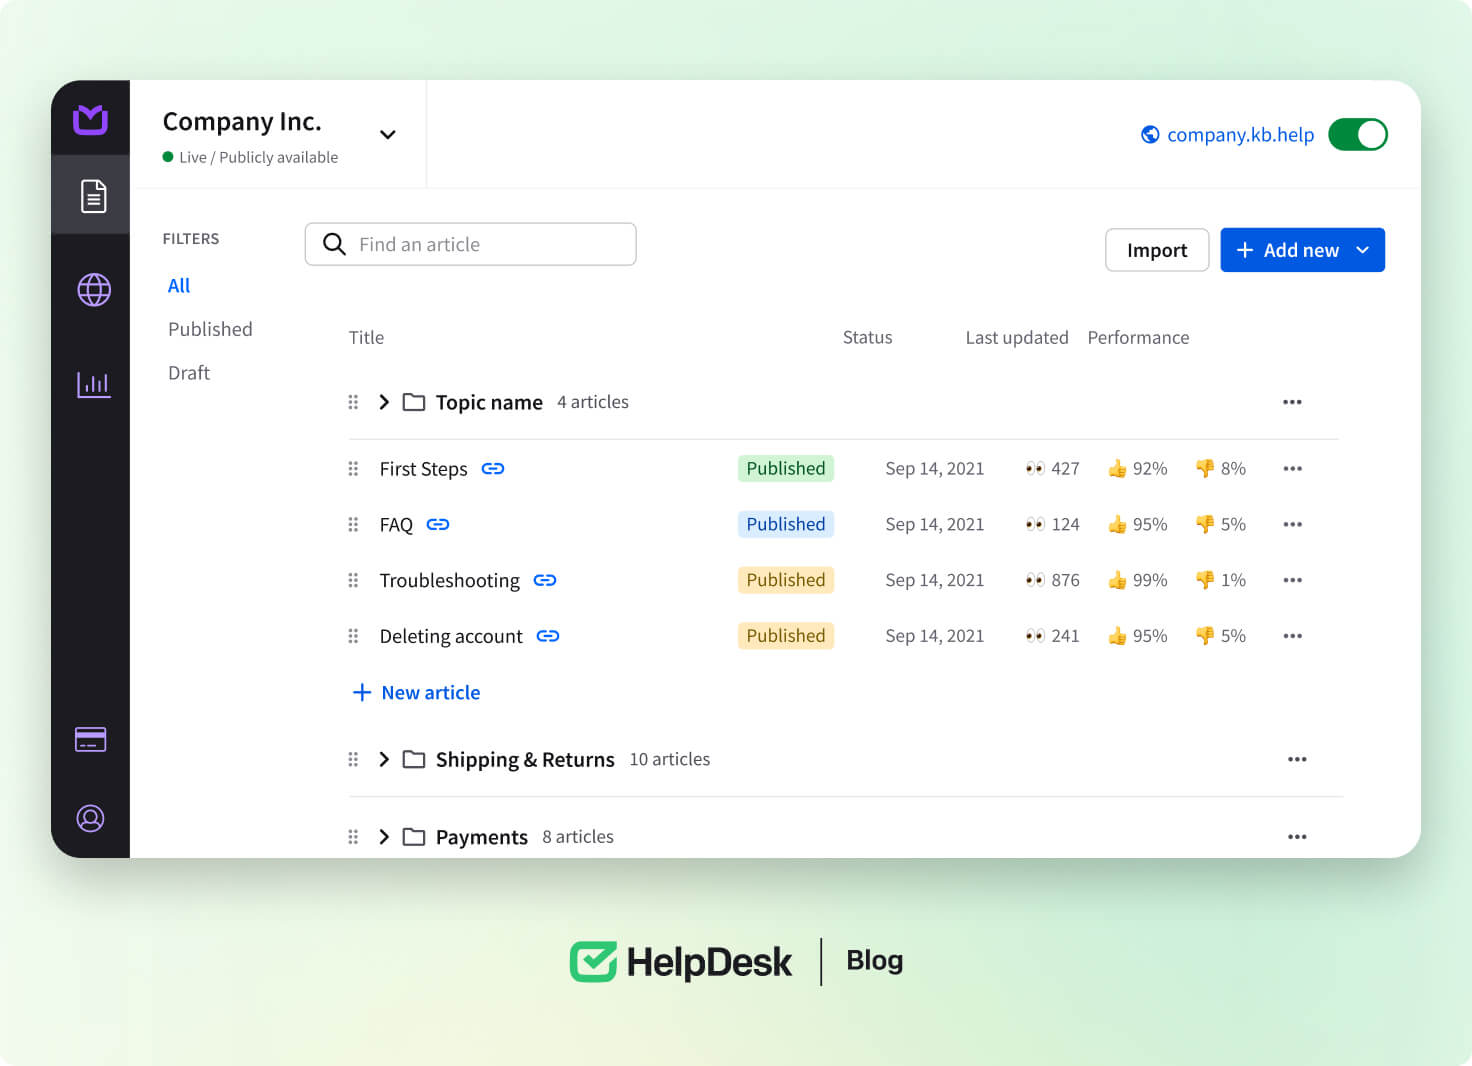Click the Import button

coord(1156,250)
